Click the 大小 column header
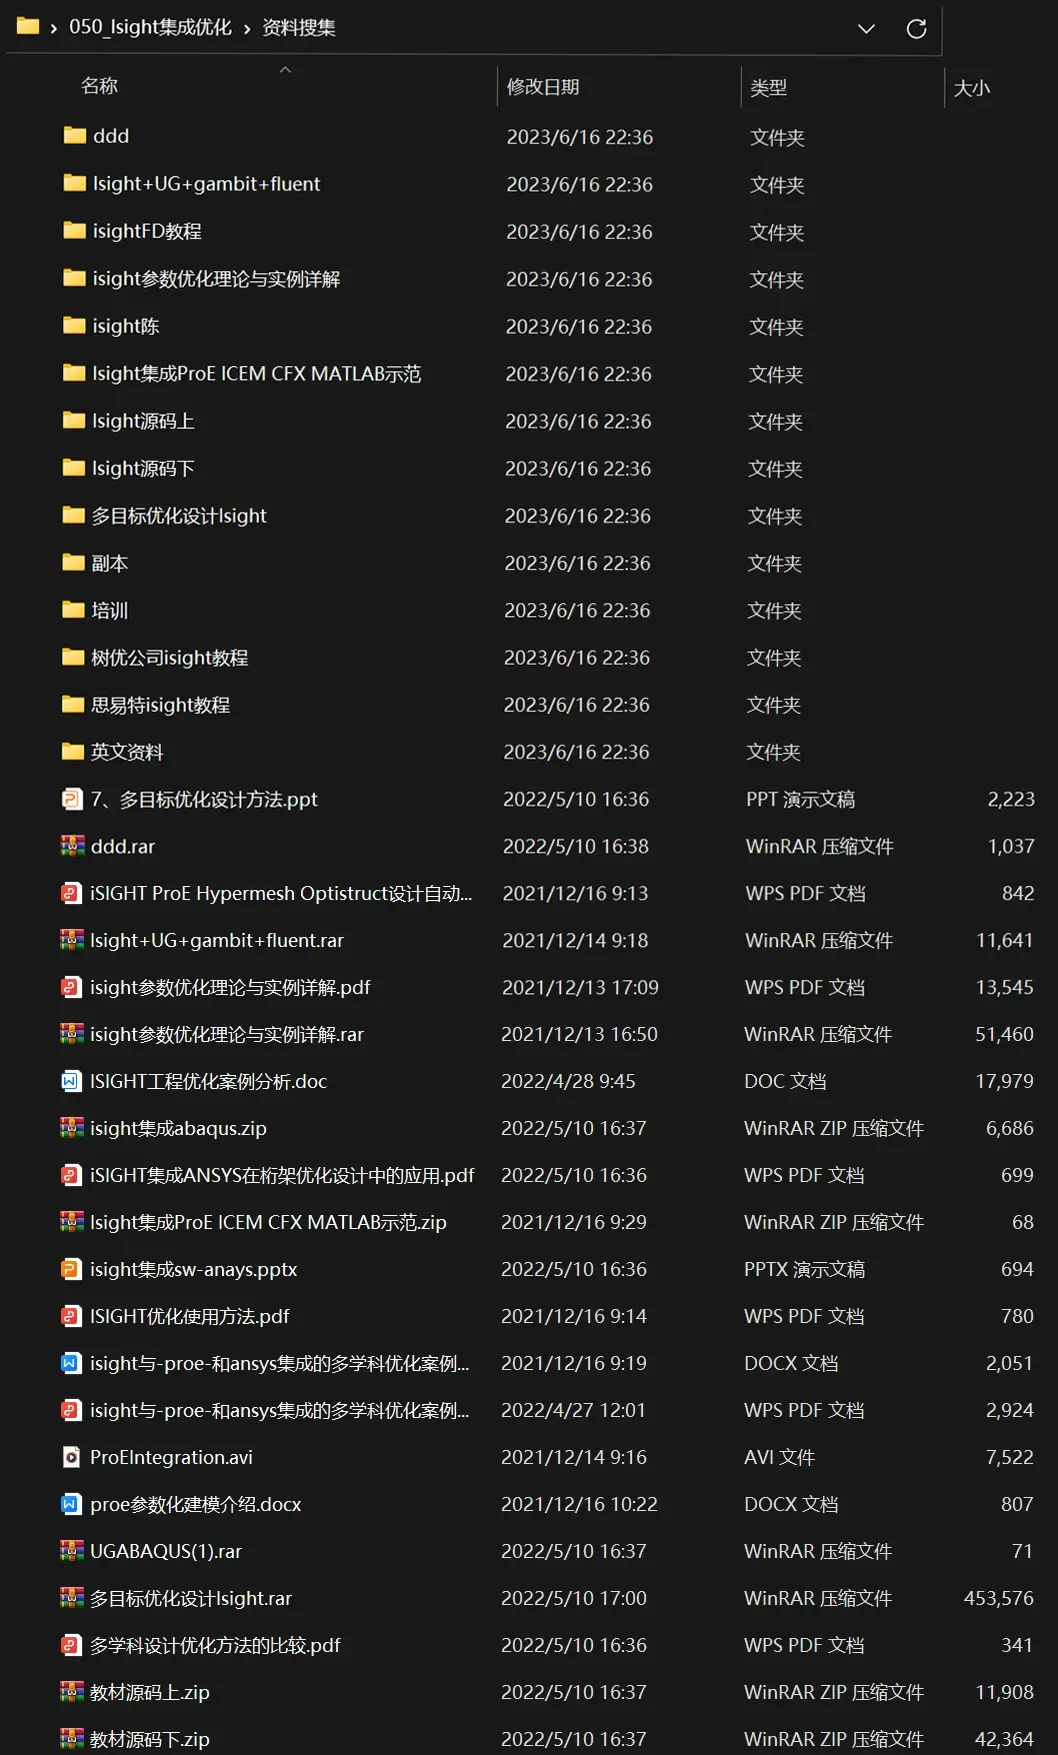Image resolution: width=1058 pixels, height=1755 pixels. [x=971, y=88]
